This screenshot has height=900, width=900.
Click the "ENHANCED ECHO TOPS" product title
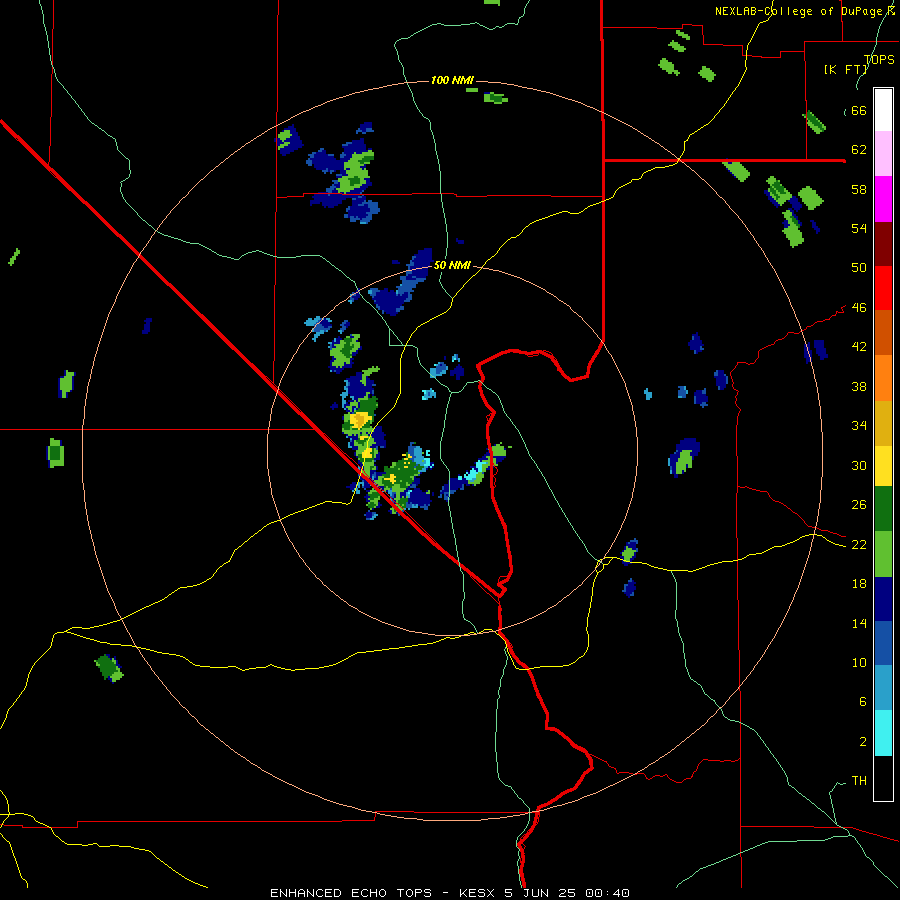pos(351,893)
